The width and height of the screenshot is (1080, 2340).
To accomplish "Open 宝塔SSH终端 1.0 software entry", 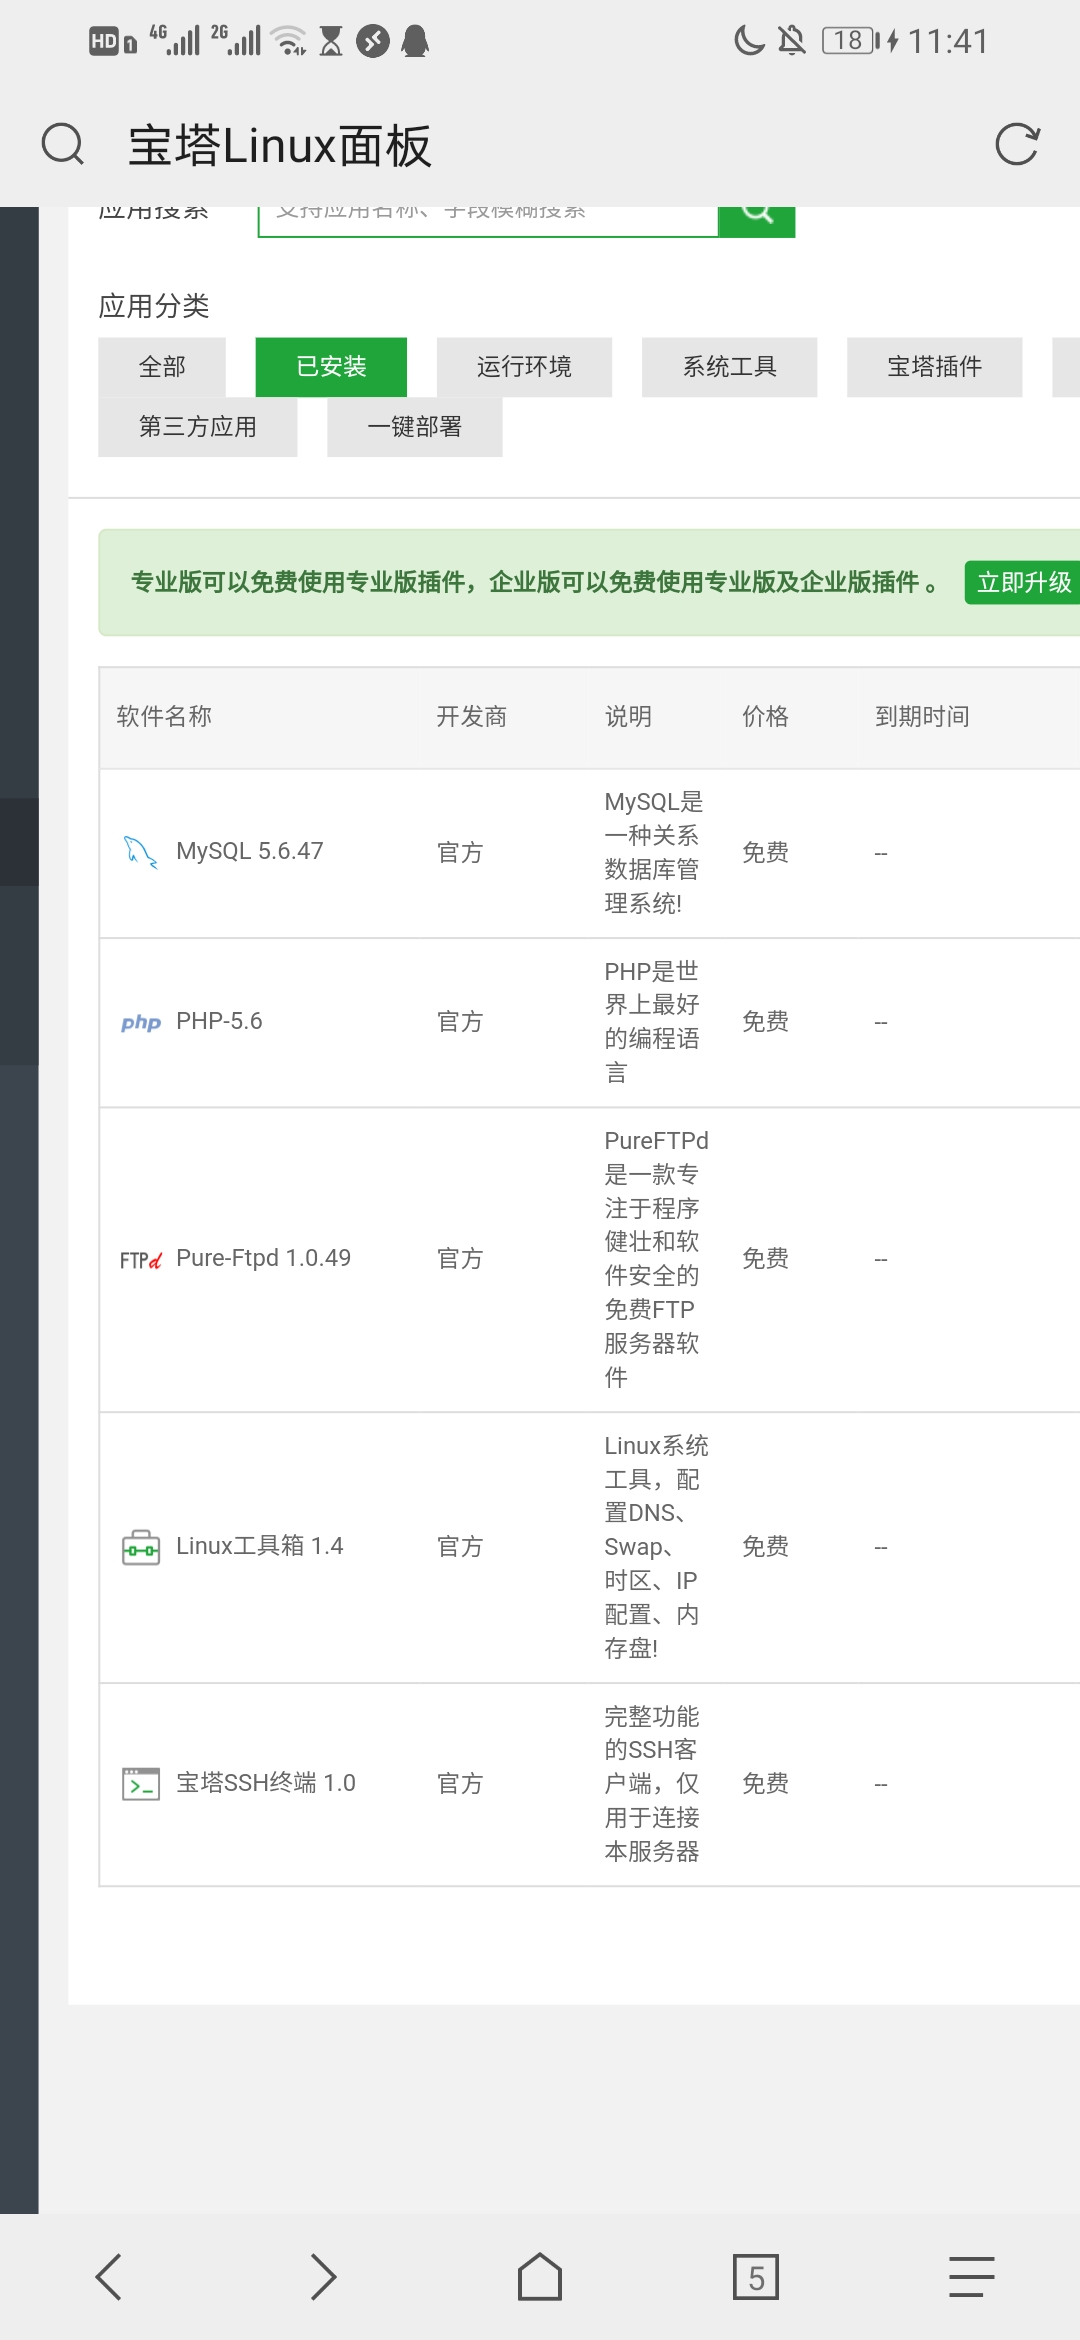I will pos(265,1784).
